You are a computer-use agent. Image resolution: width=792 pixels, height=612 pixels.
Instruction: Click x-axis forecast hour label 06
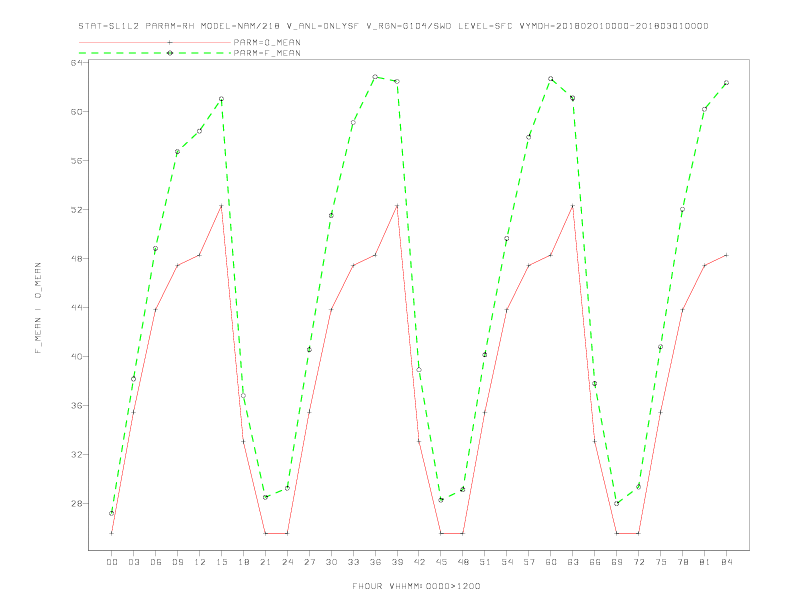[156, 562]
